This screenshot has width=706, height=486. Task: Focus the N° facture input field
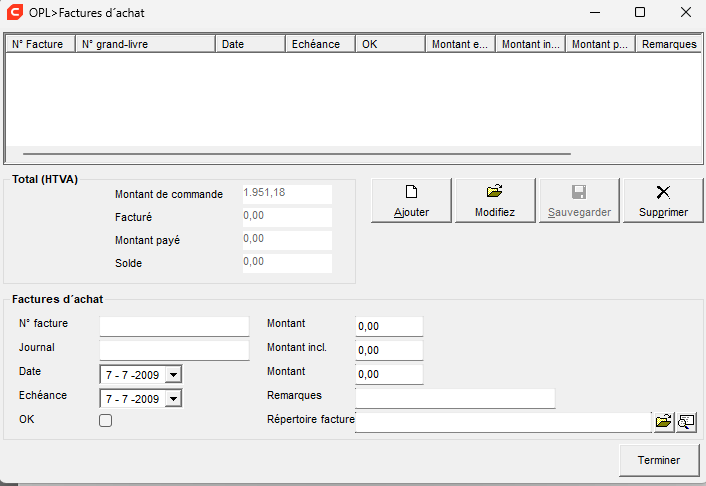174,326
